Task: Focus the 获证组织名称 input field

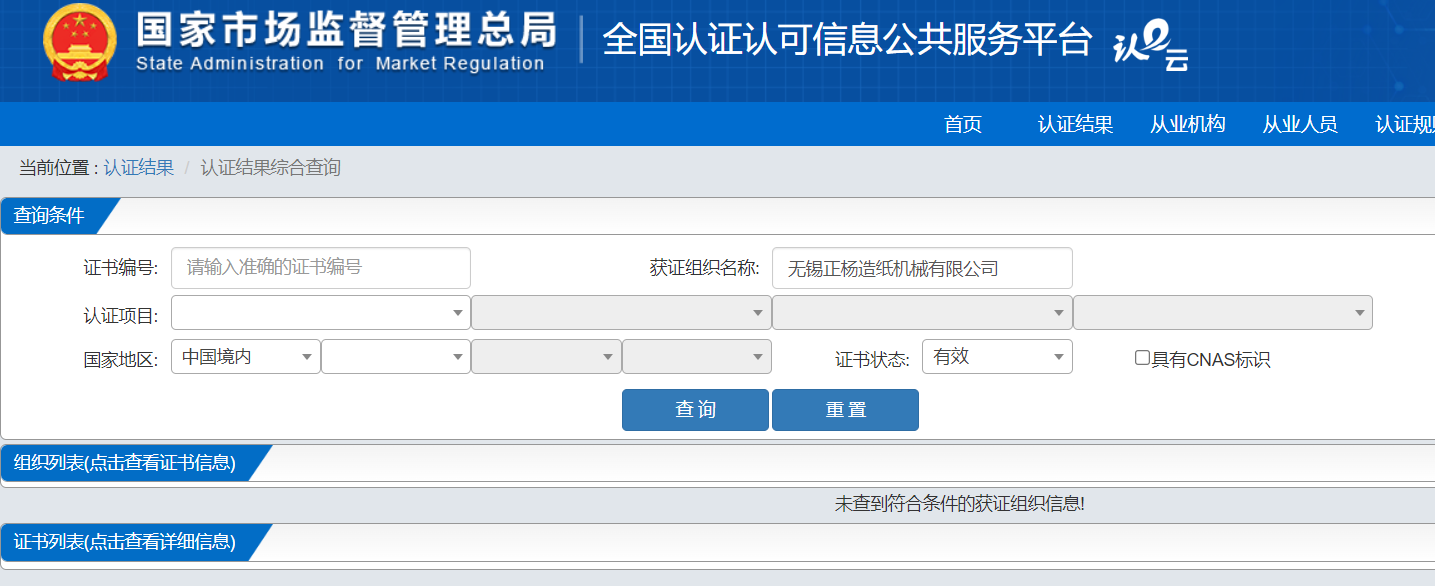Action: [922, 268]
